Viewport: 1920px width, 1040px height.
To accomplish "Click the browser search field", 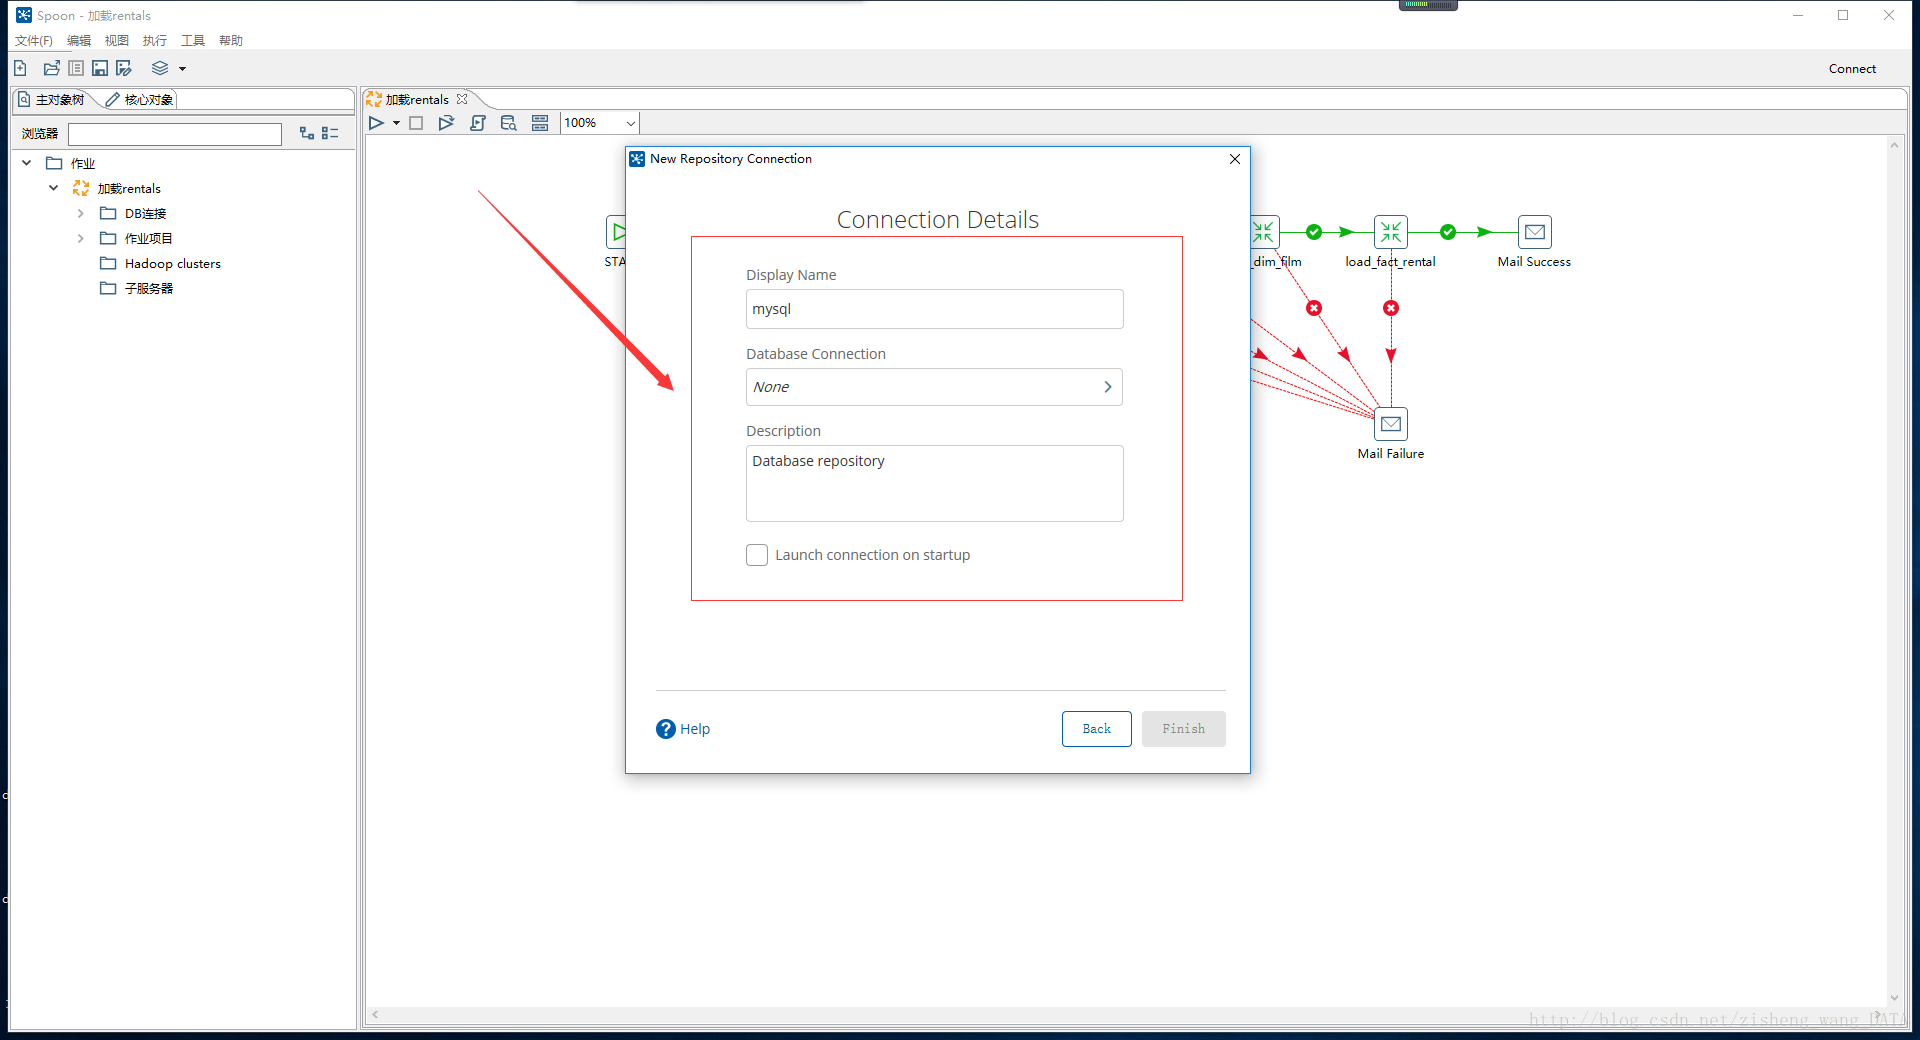I will (x=175, y=134).
